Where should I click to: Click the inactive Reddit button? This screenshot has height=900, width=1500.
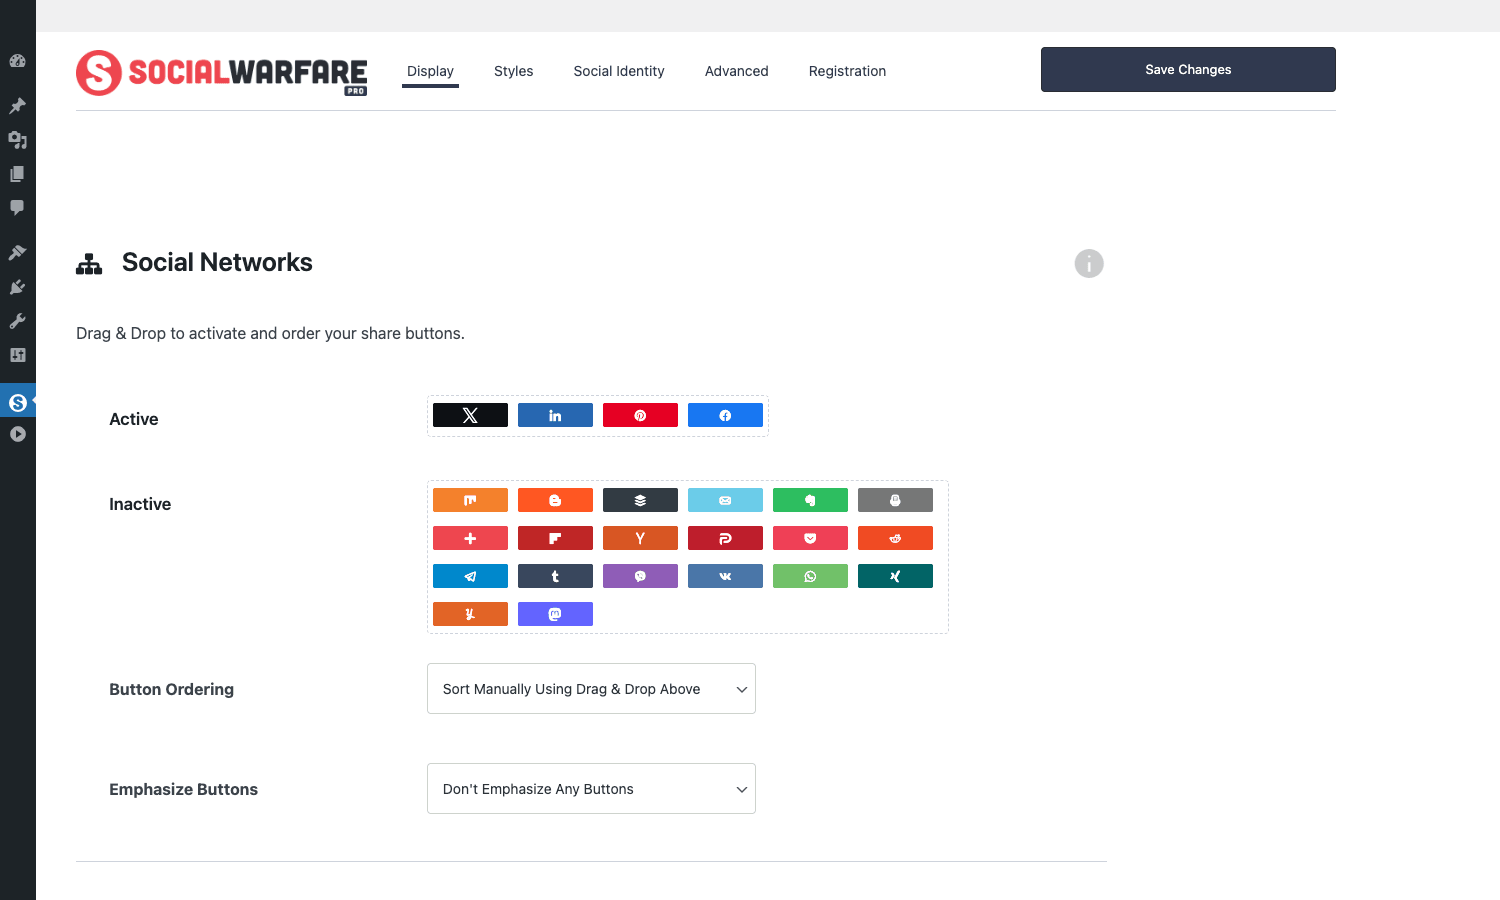click(x=895, y=538)
